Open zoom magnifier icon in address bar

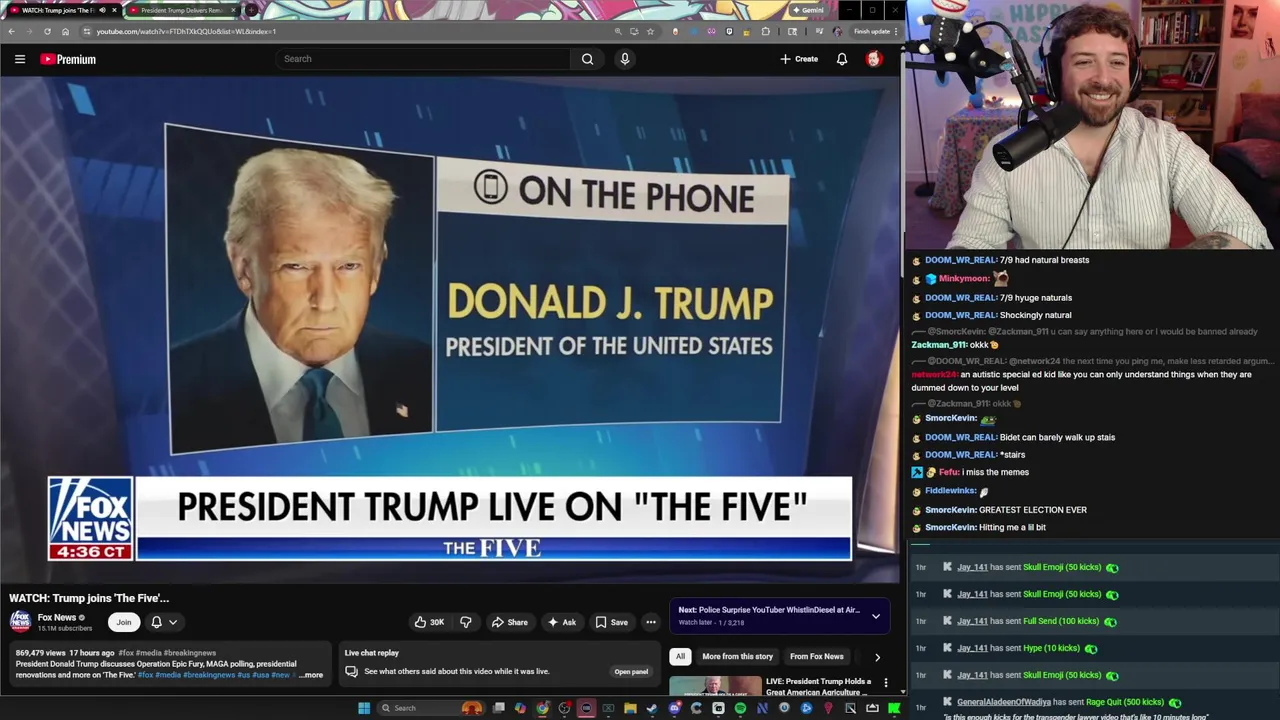(x=618, y=31)
